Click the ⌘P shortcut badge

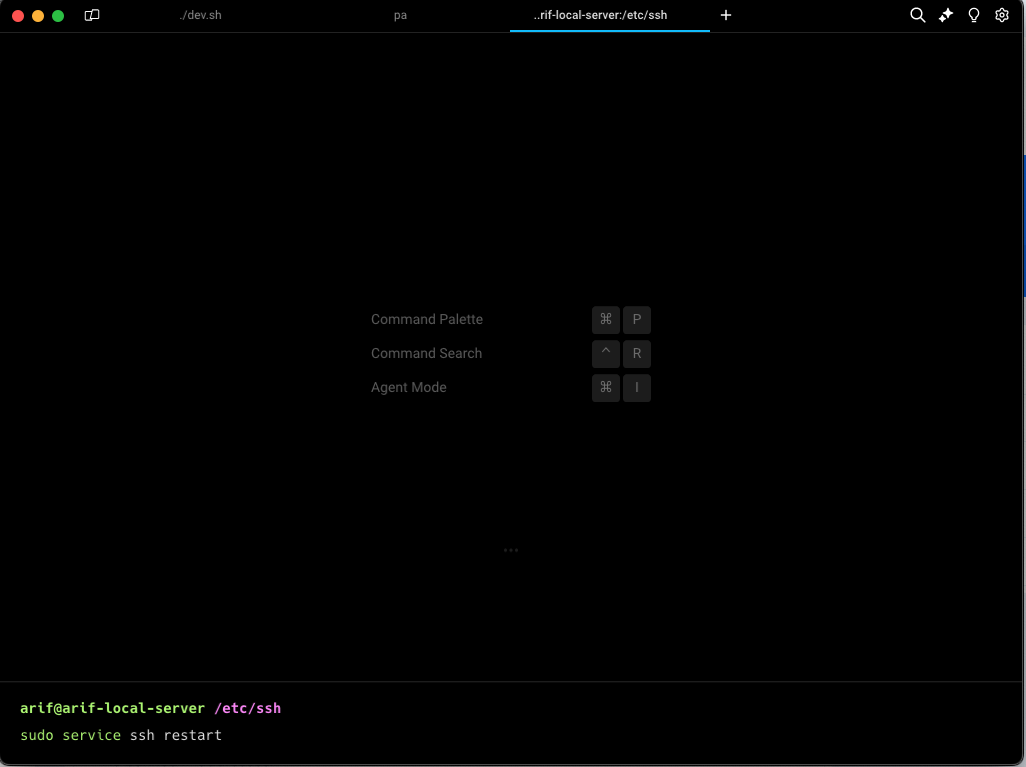pos(621,319)
